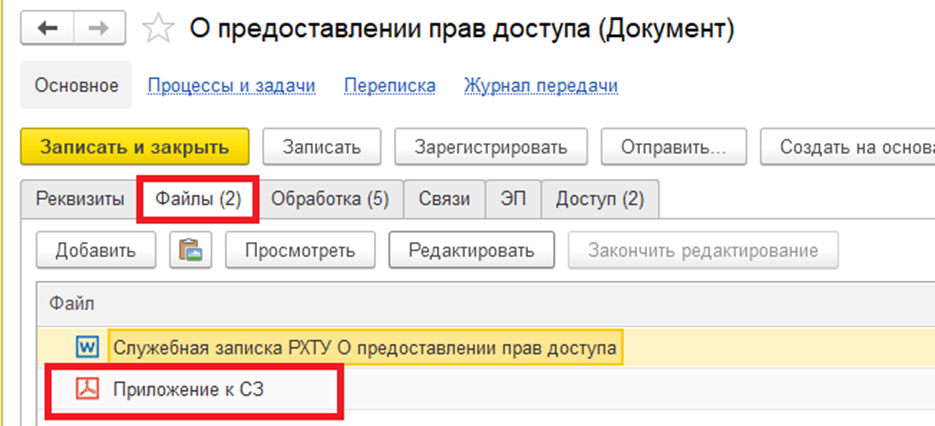This screenshot has height=426, width=935.
Task: Open the Журнал передачи link
Action: click(x=540, y=86)
